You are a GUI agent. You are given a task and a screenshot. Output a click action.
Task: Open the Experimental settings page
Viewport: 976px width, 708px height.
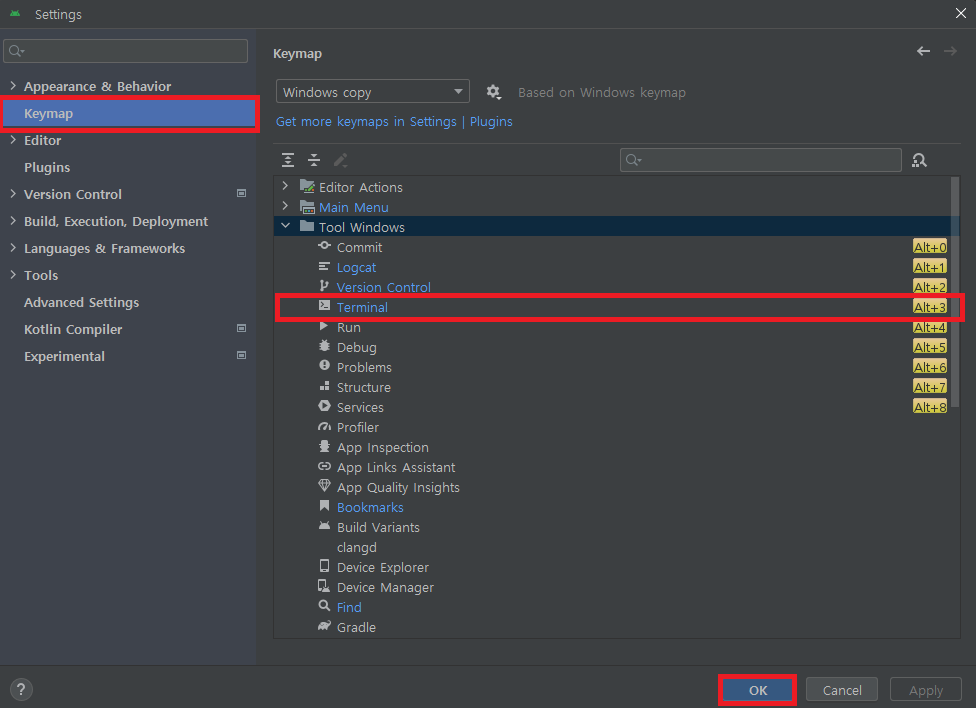pos(64,356)
